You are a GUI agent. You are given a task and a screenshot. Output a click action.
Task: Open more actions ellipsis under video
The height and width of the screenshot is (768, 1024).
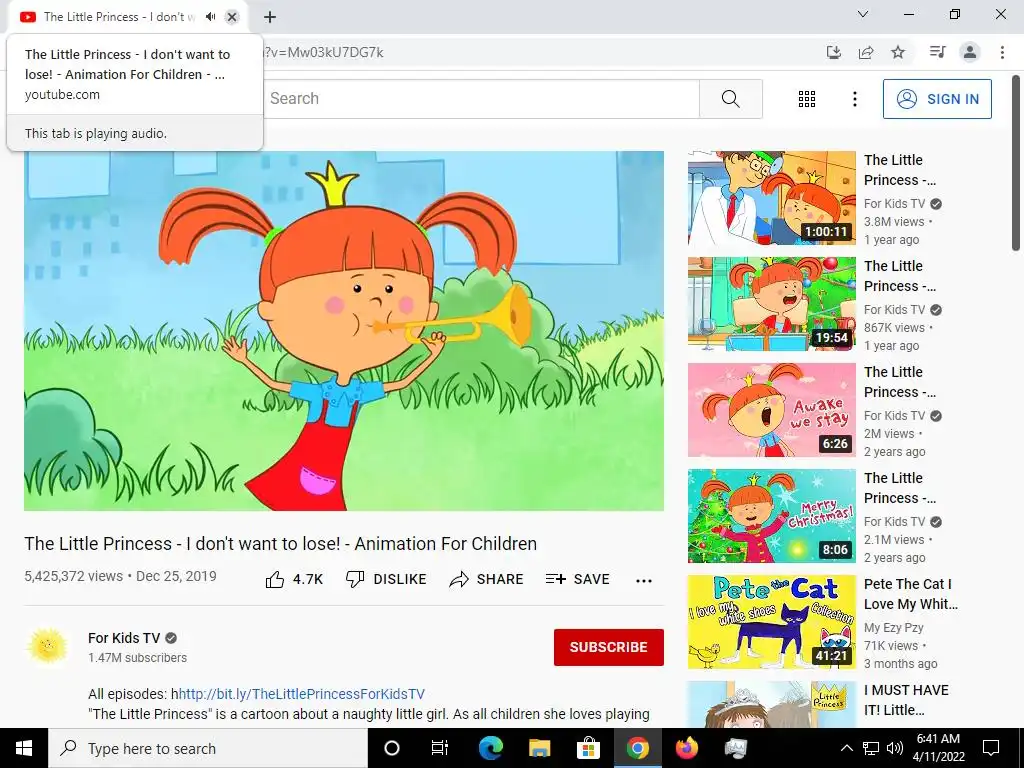[x=644, y=581]
